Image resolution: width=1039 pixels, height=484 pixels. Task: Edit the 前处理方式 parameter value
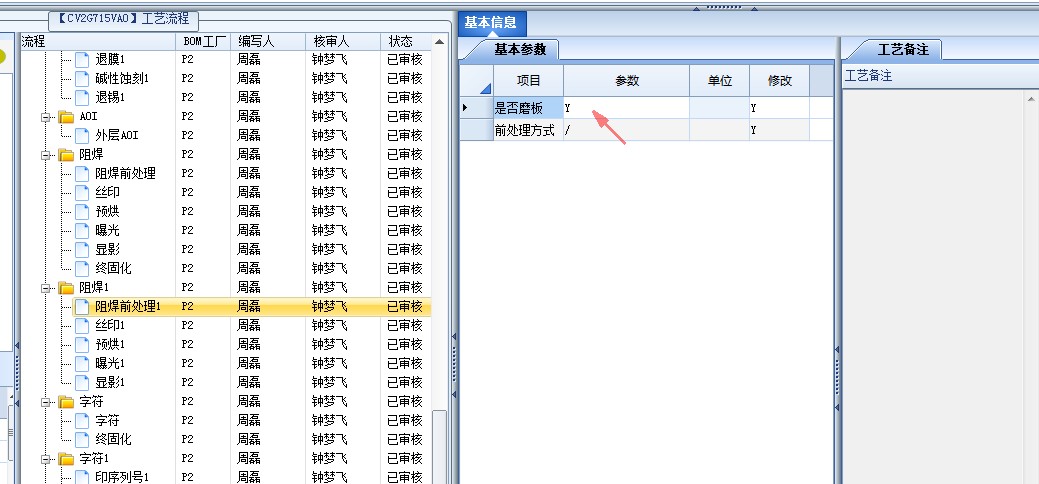click(627, 130)
